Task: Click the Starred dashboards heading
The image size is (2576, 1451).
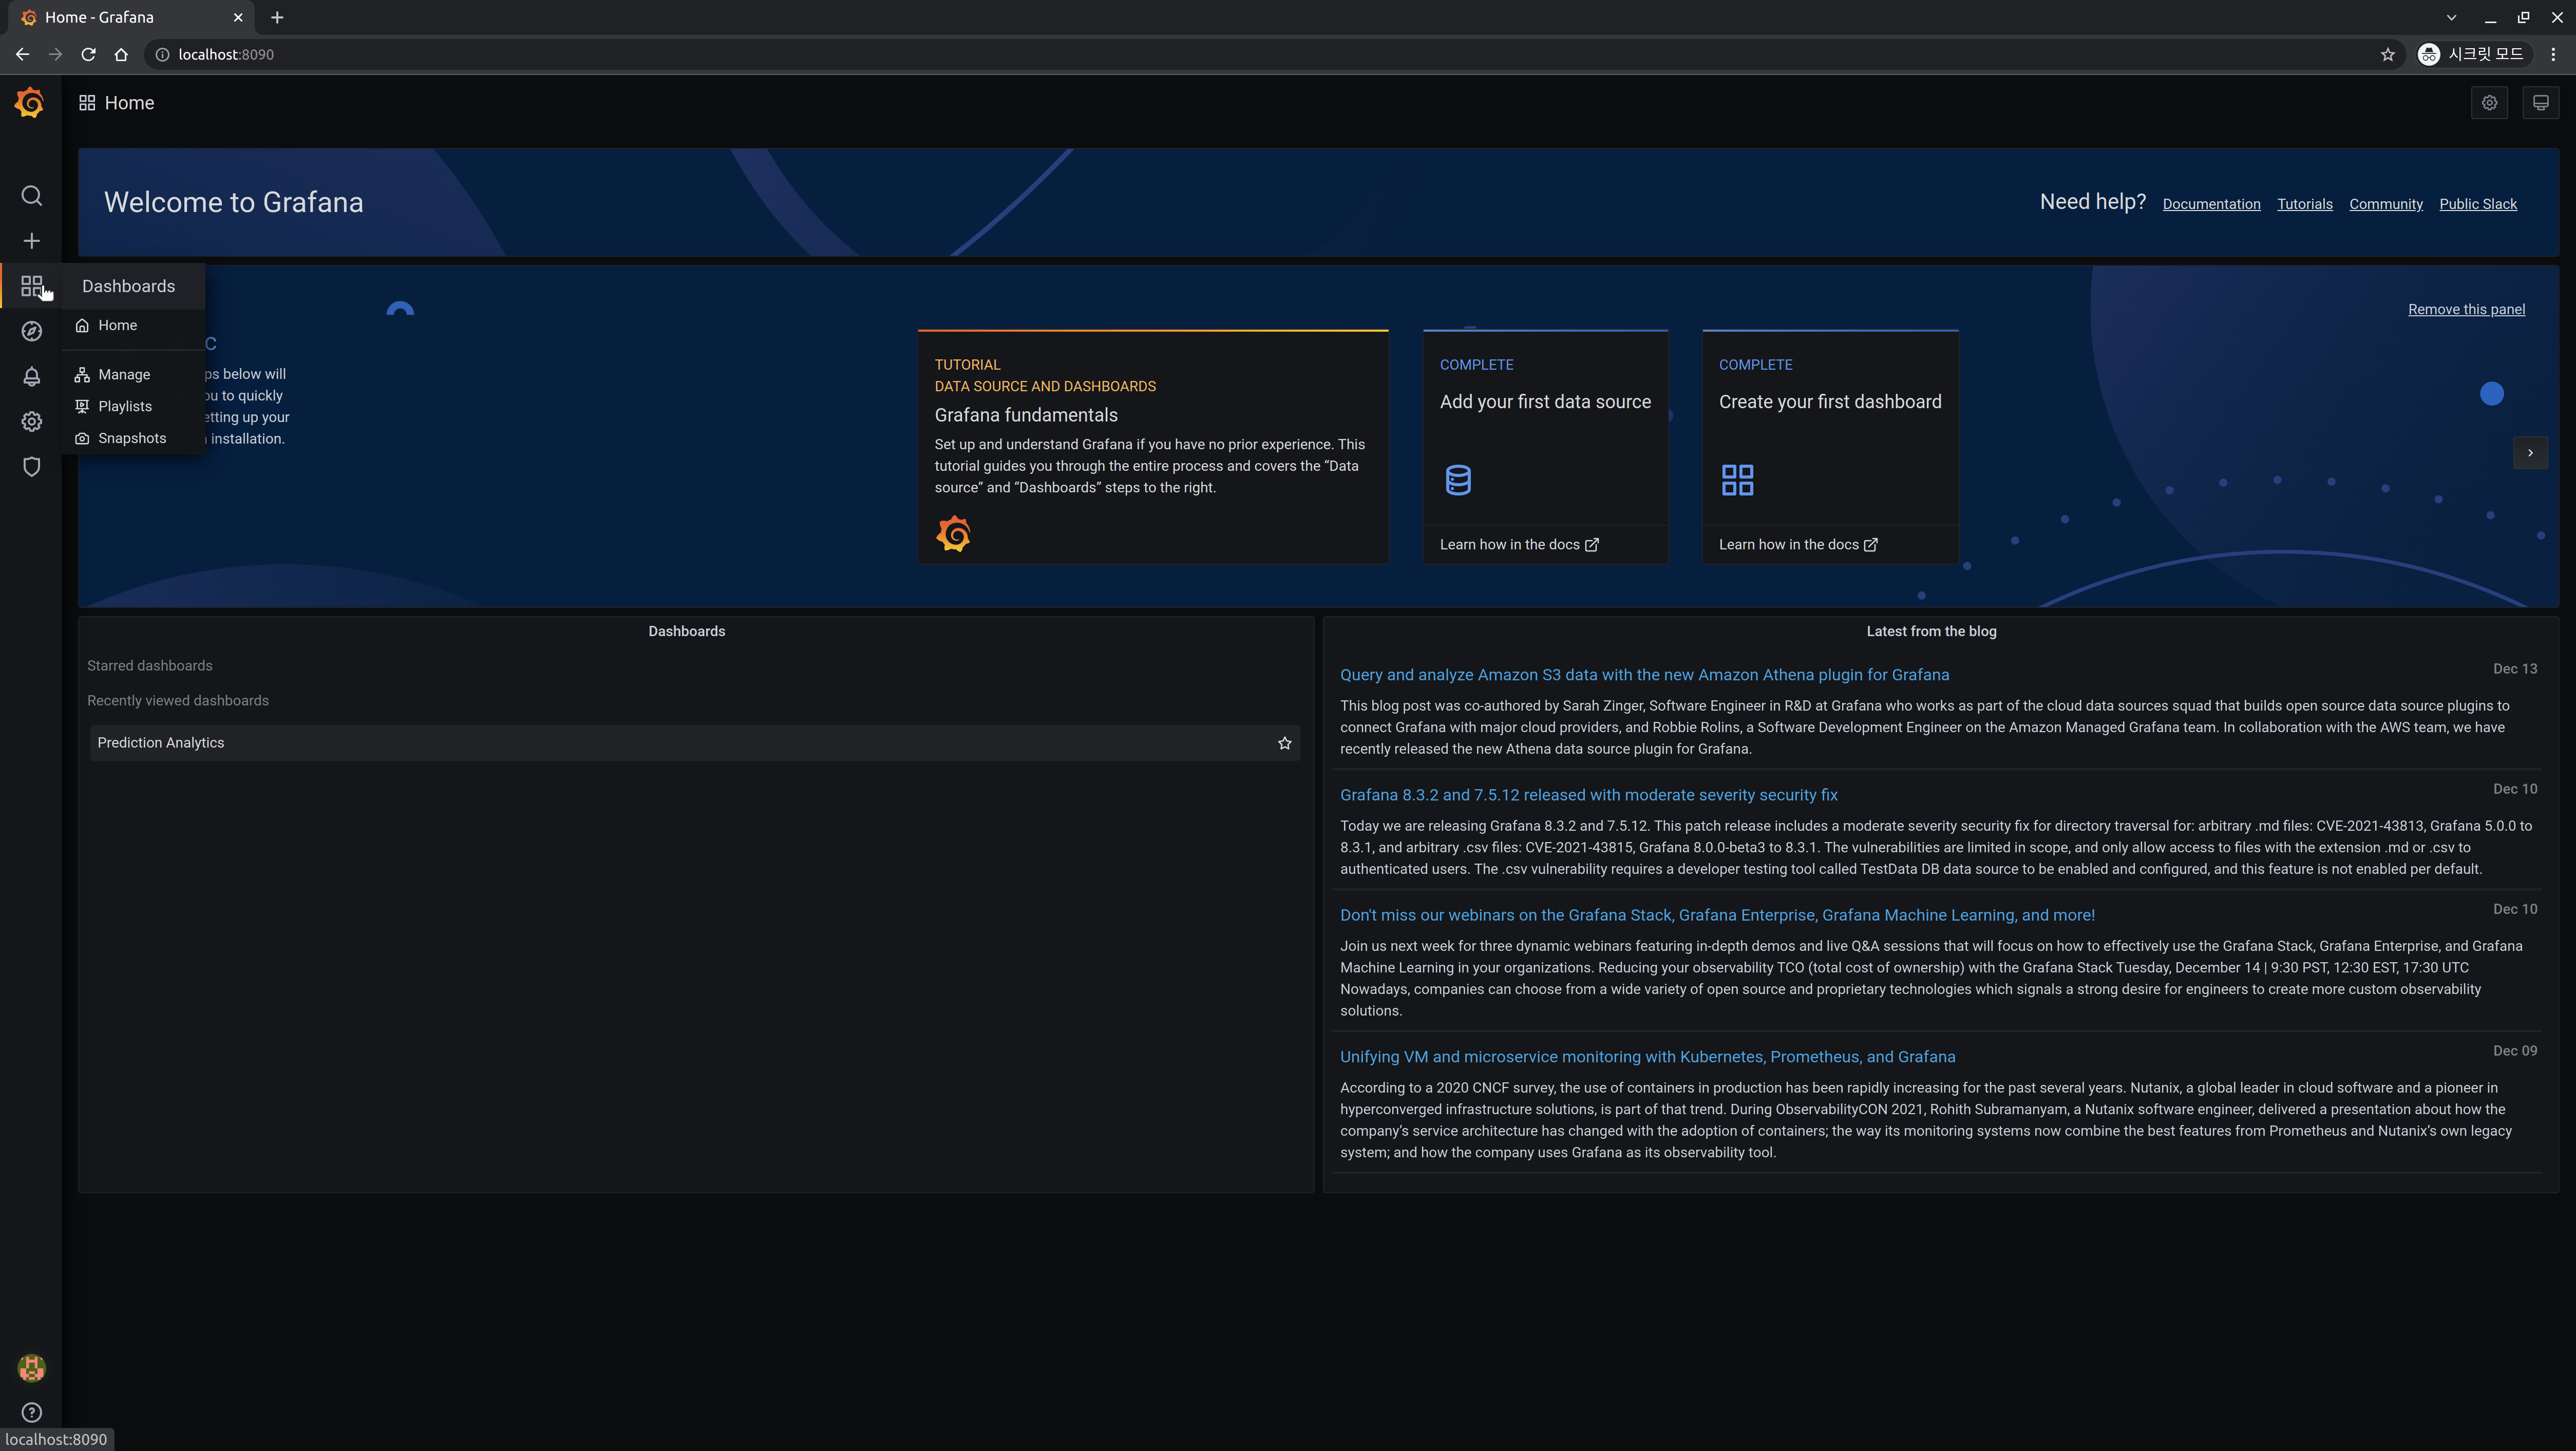Action: (149, 666)
